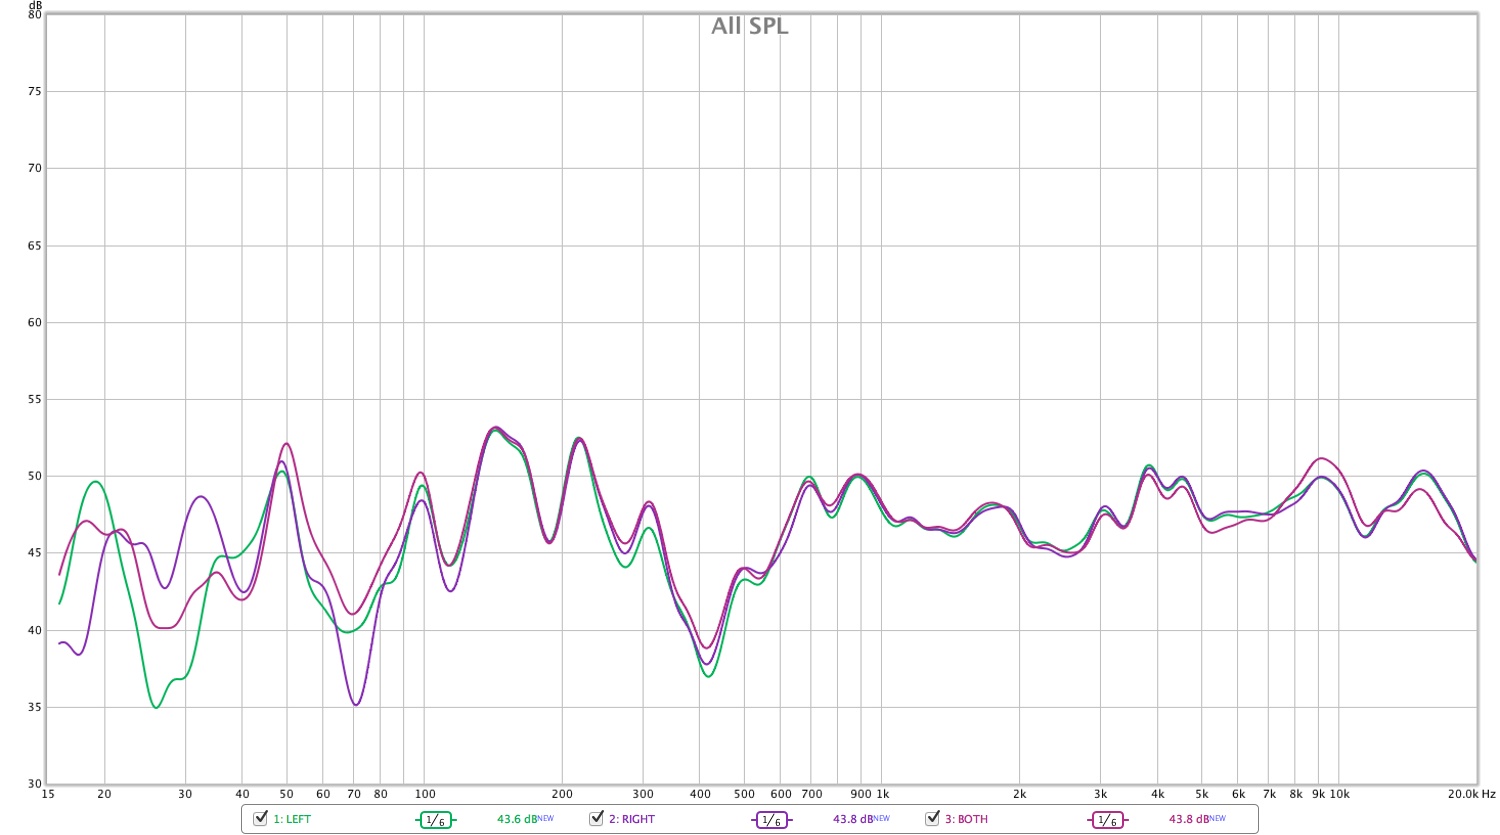Toggle the 3: BOTH trace checkbox

932,817
